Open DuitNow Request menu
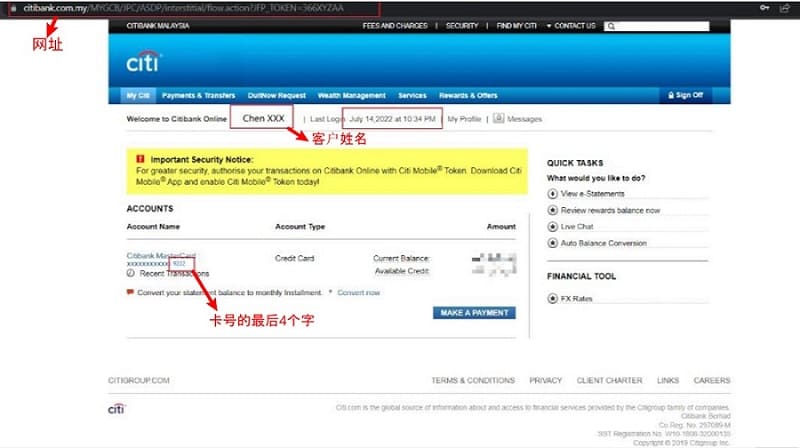The width and height of the screenshot is (800, 448). pyautogui.click(x=277, y=95)
